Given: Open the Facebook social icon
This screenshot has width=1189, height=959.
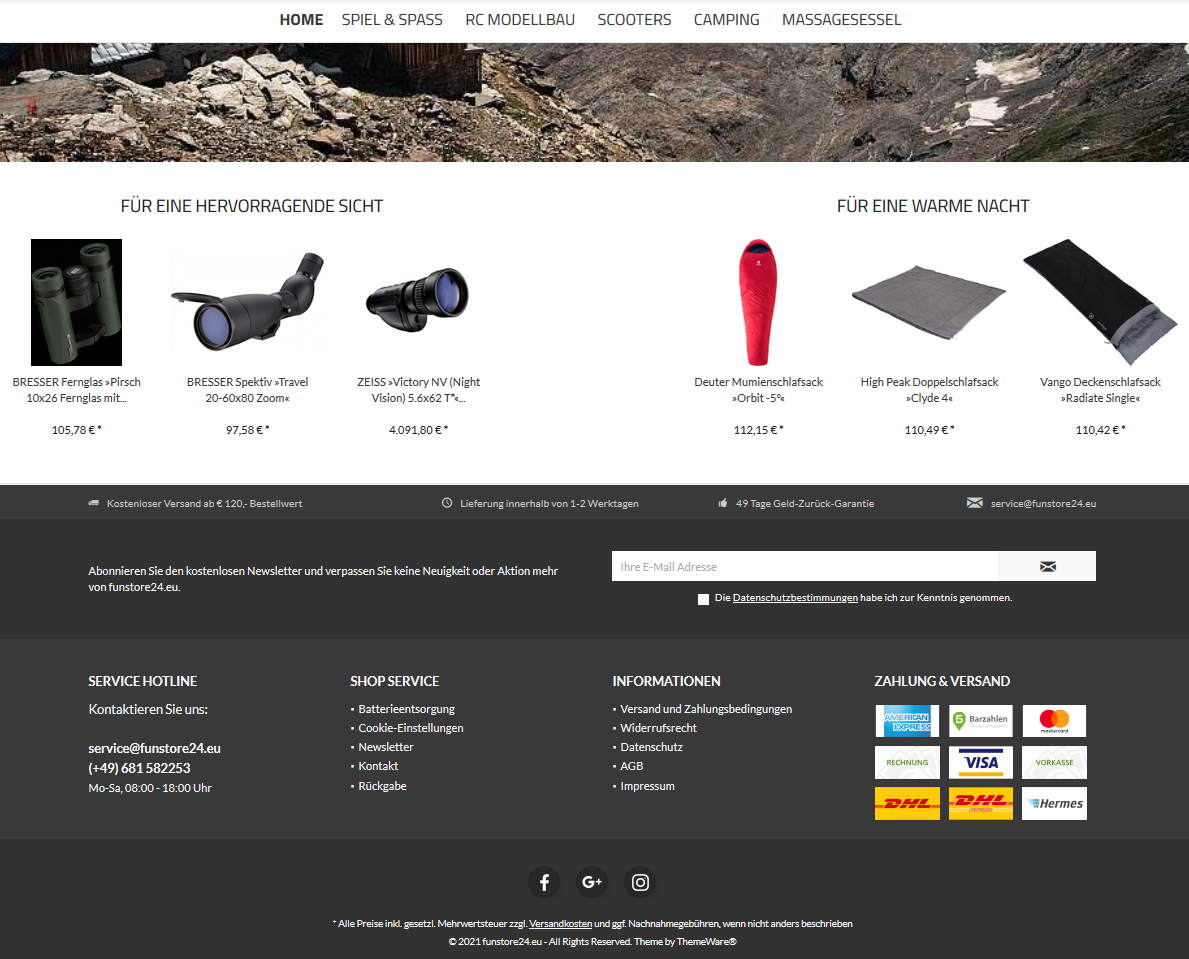Looking at the screenshot, I should point(544,882).
